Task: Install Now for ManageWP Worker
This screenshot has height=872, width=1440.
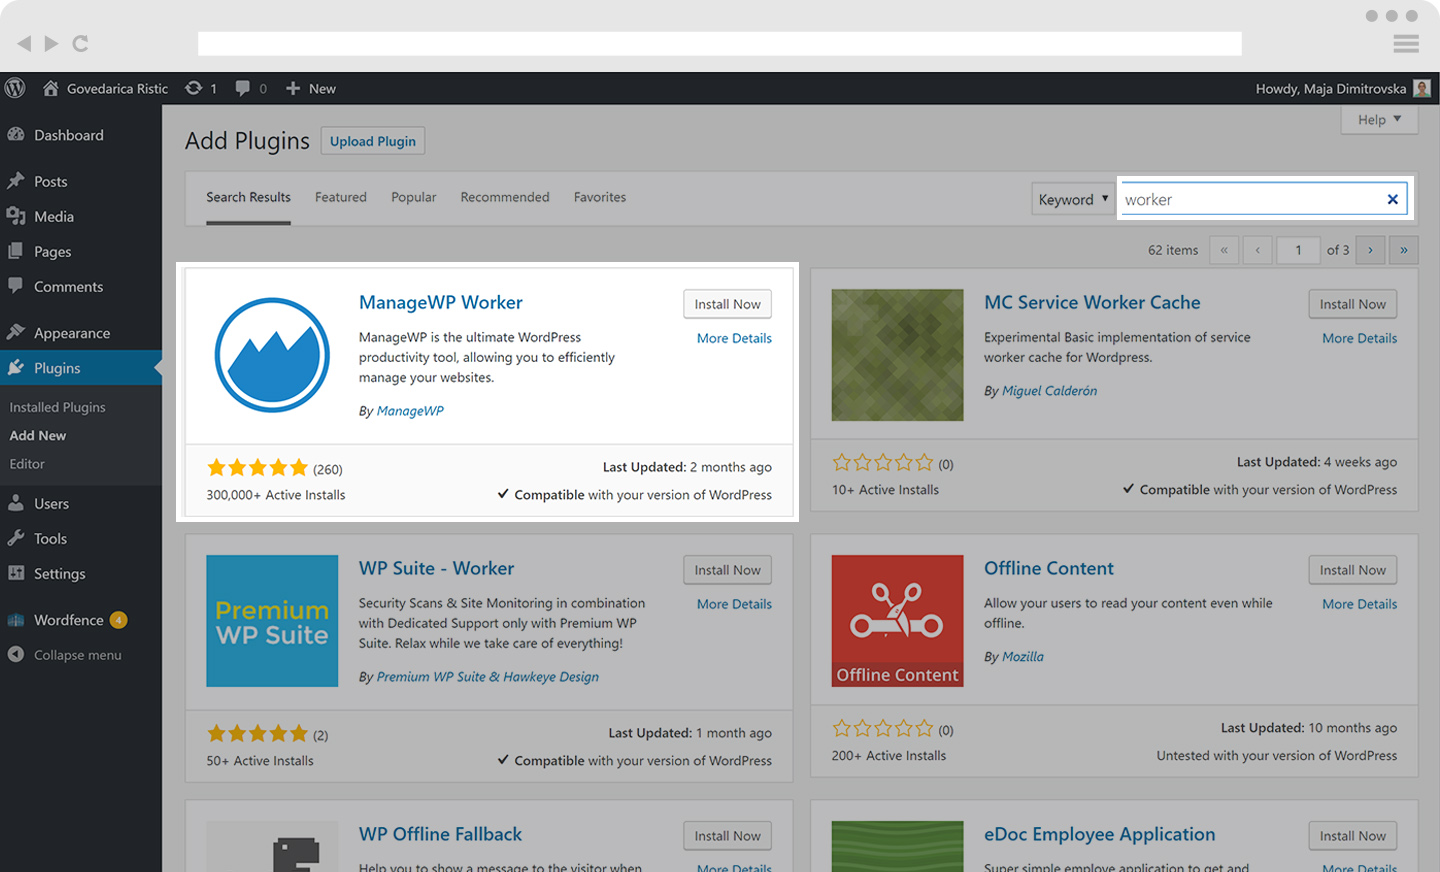Action: [727, 304]
